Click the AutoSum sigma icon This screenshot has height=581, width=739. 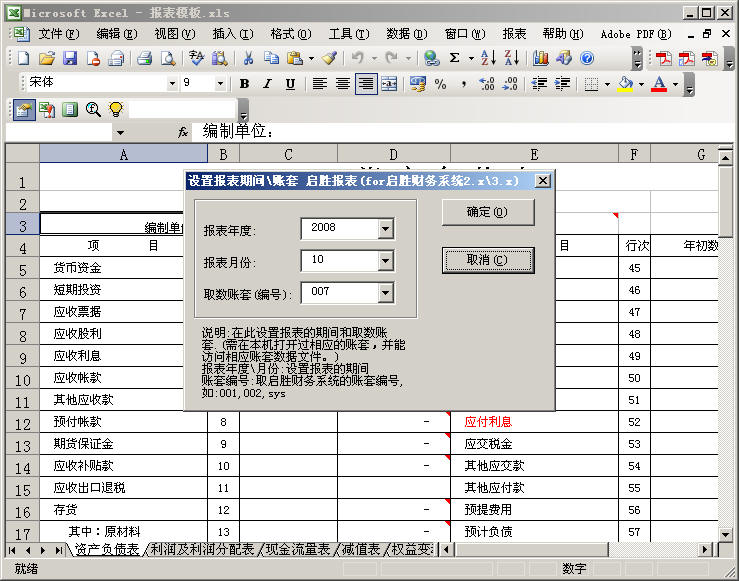(454, 58)
